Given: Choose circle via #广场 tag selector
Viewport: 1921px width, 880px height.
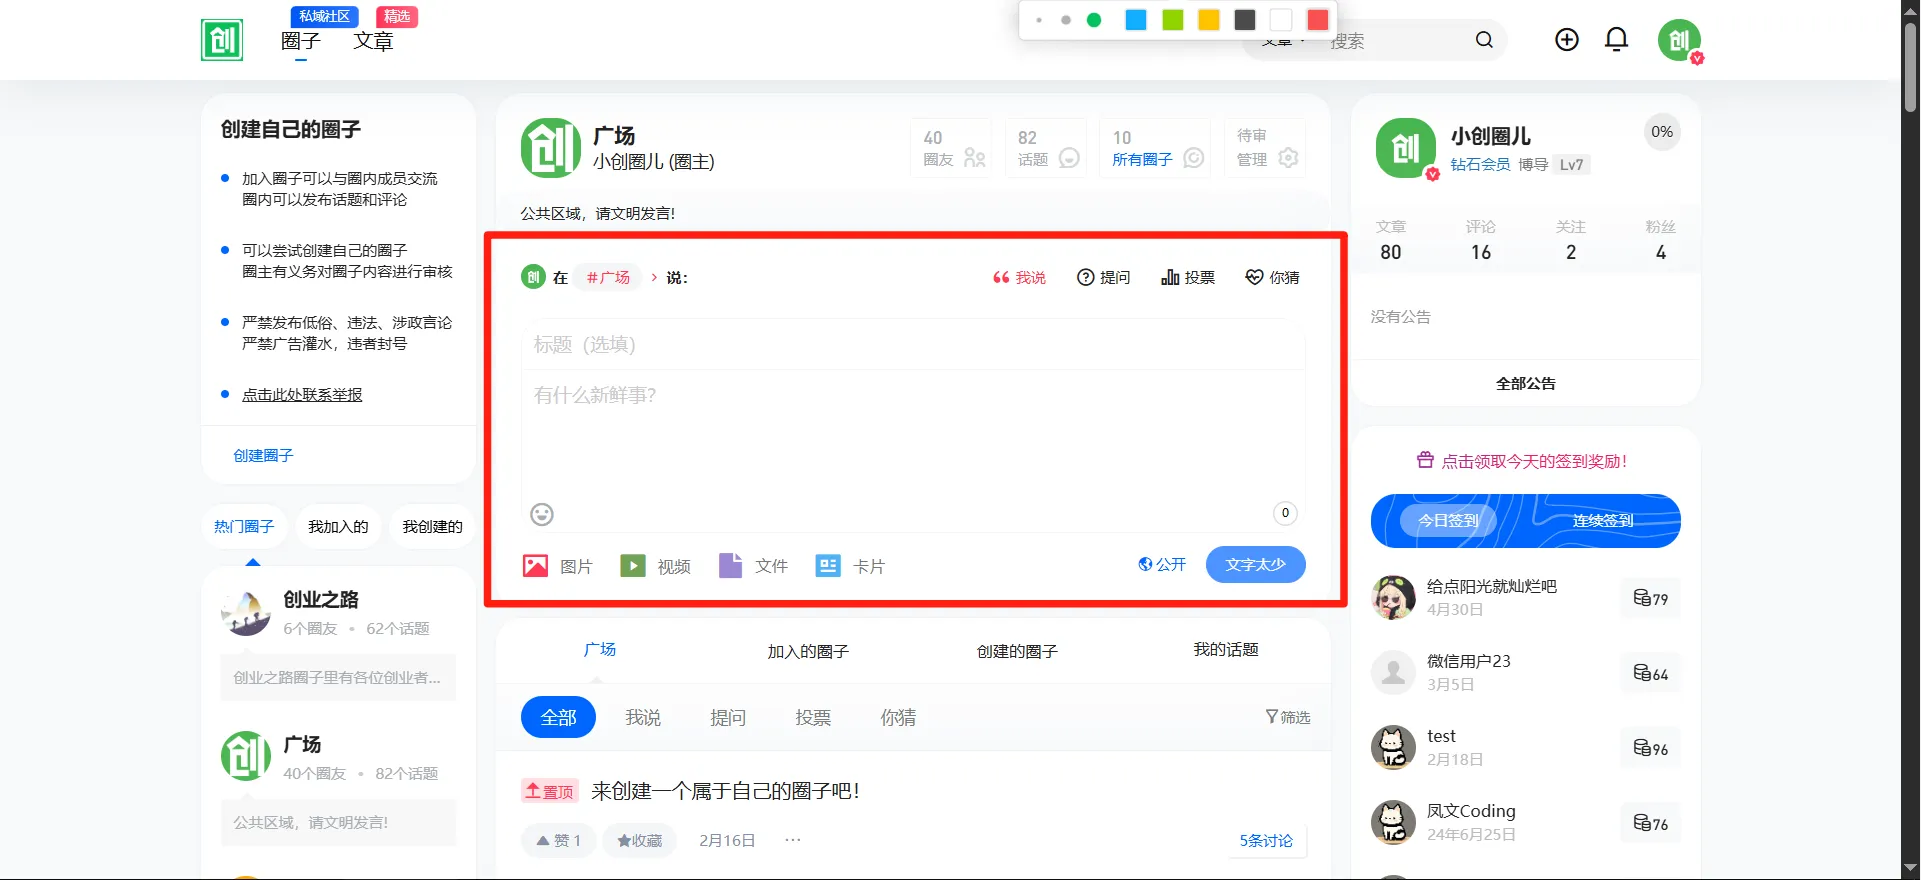Looking at the screenshot, I should pyautogui.click(x=608, y=278).
